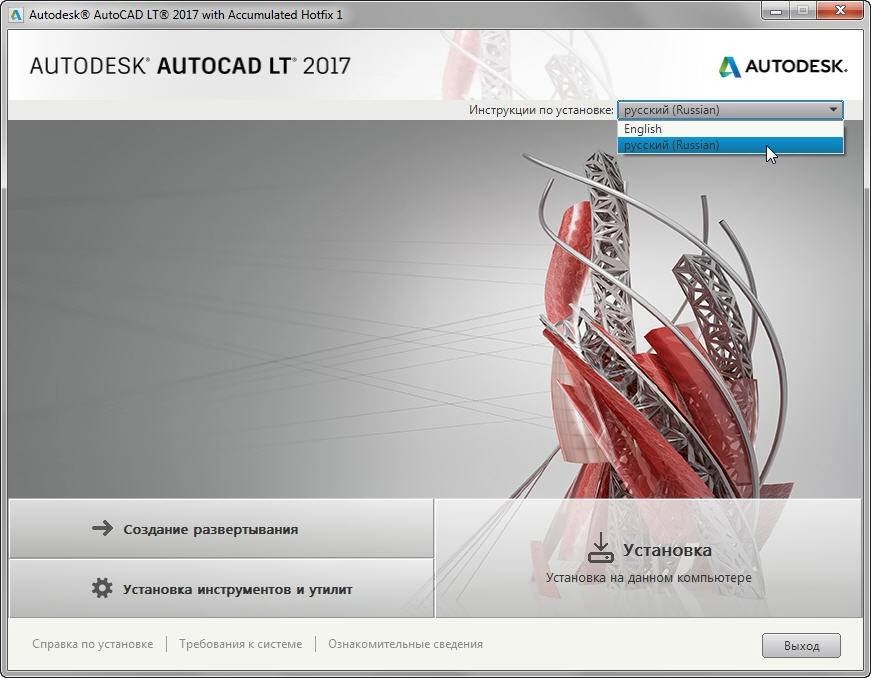871x678 pixels.
Task: Click the arrow icon beside Создание развертывания
Action: tap(102, 528)
